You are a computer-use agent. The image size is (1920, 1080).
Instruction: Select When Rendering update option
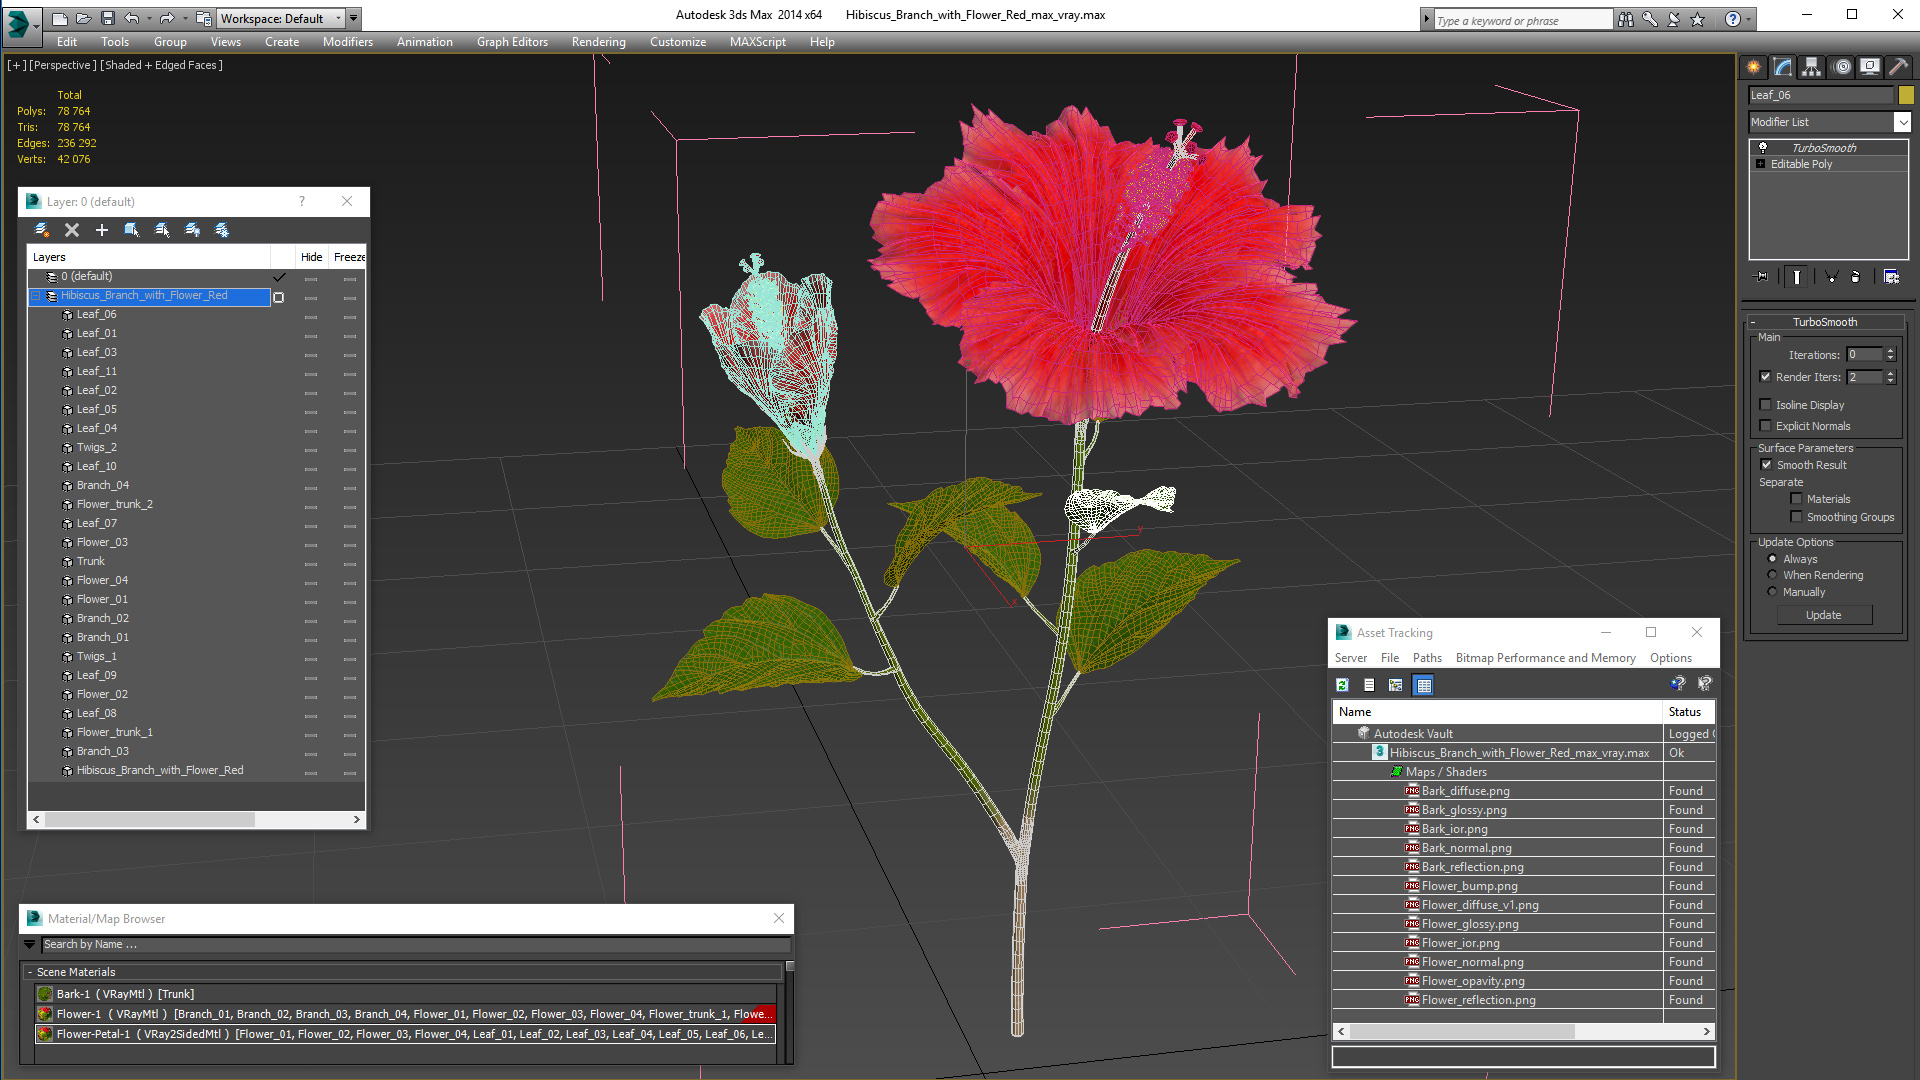(1772, 575)
